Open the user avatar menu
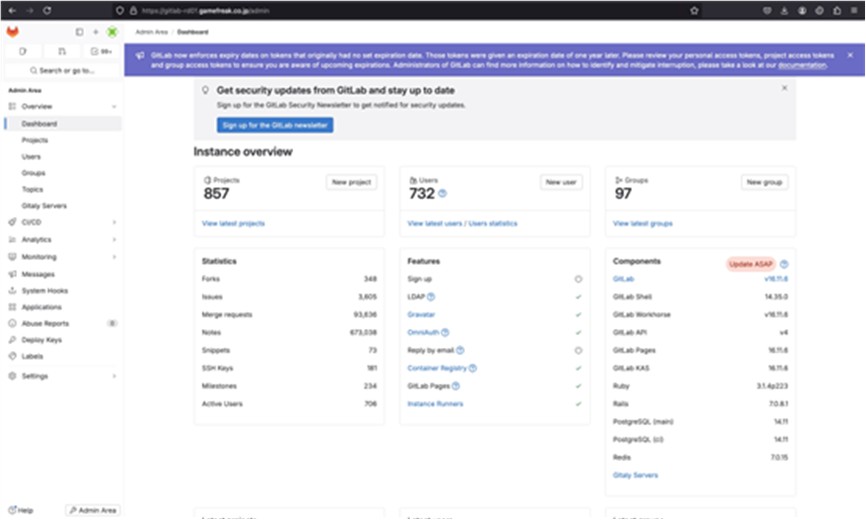Screen dimensions: 866x520 click(112, 32)
